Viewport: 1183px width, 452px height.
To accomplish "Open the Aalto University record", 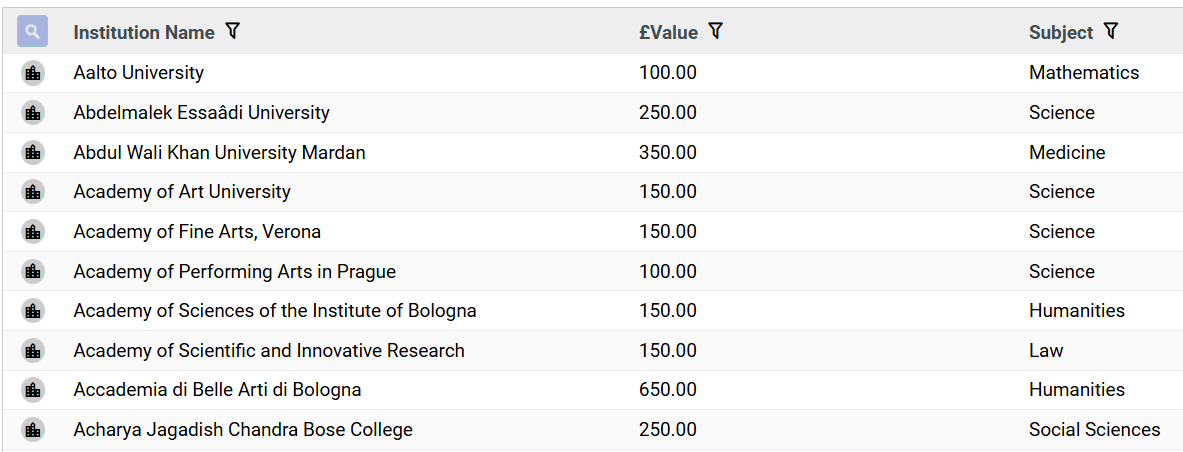I will 138,73.
